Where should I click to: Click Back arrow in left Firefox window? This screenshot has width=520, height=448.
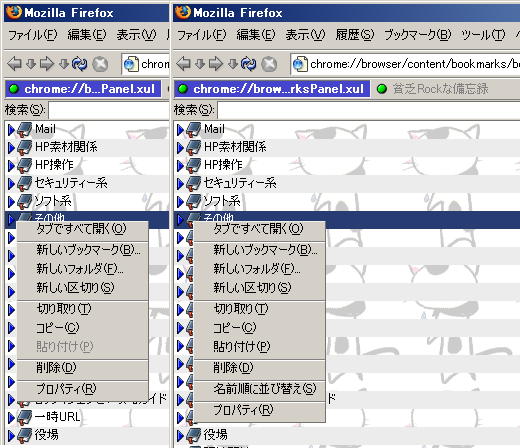point(15,63)
